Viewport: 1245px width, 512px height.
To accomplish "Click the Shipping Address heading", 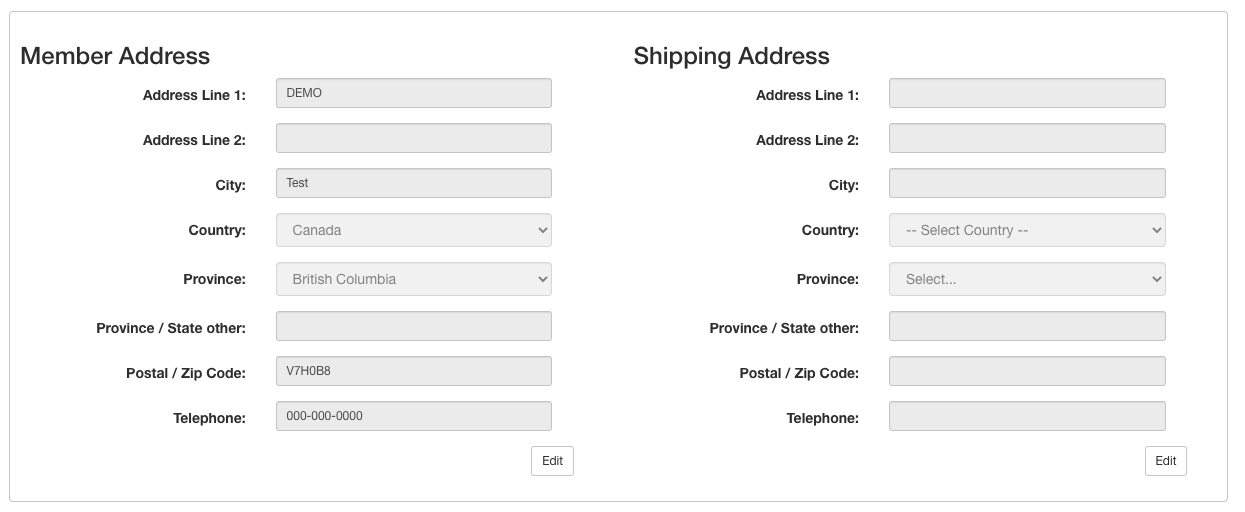I will (731, 56).
